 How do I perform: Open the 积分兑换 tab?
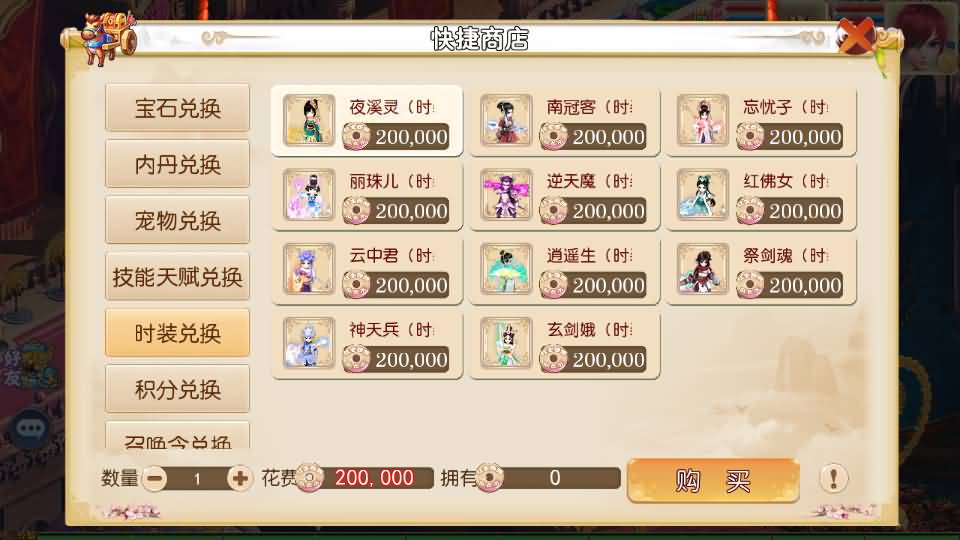click(178, 389)
